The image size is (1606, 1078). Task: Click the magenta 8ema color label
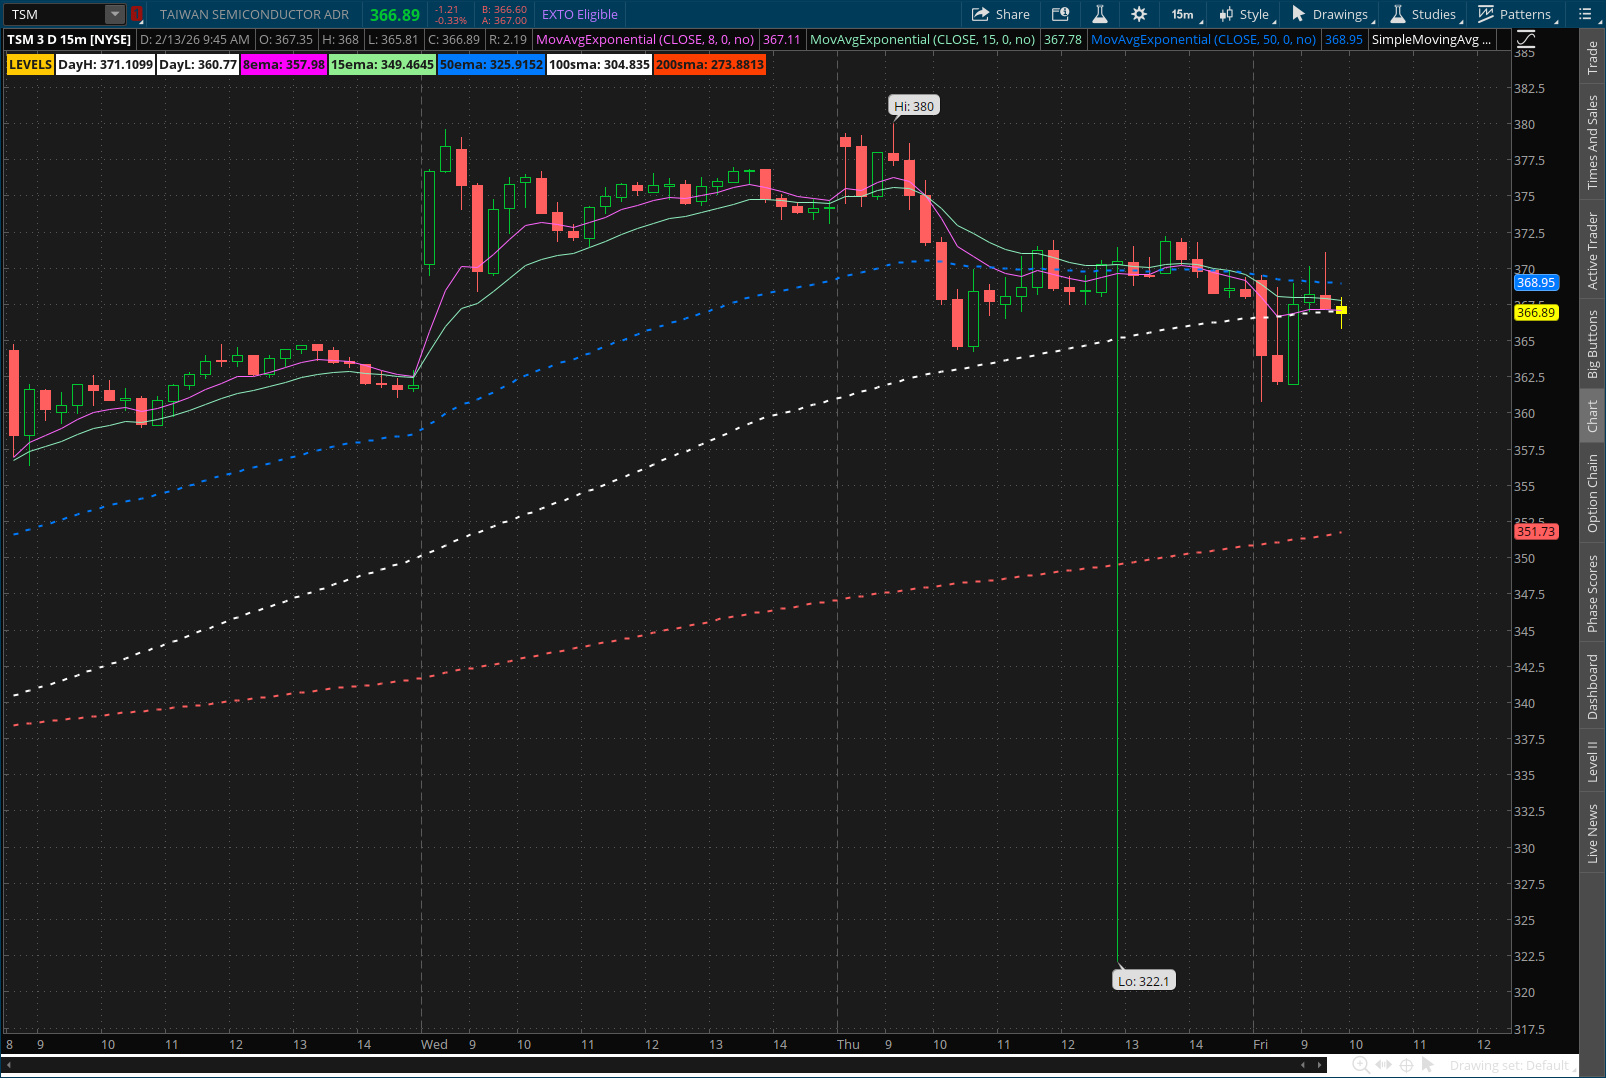[284, 64]
